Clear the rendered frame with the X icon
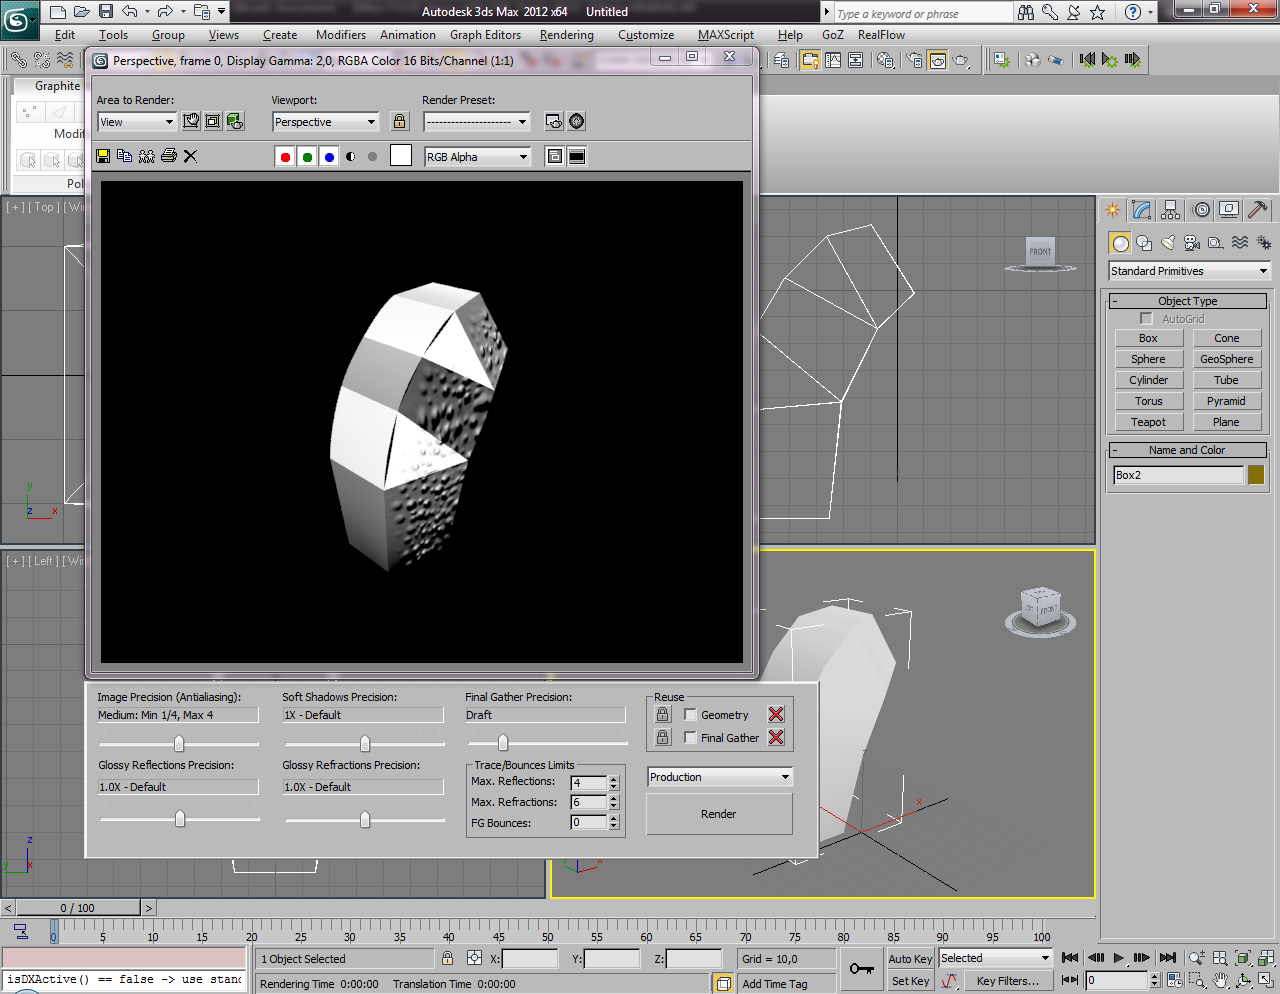Viewport: 1280px width, 994px height. 190,156
